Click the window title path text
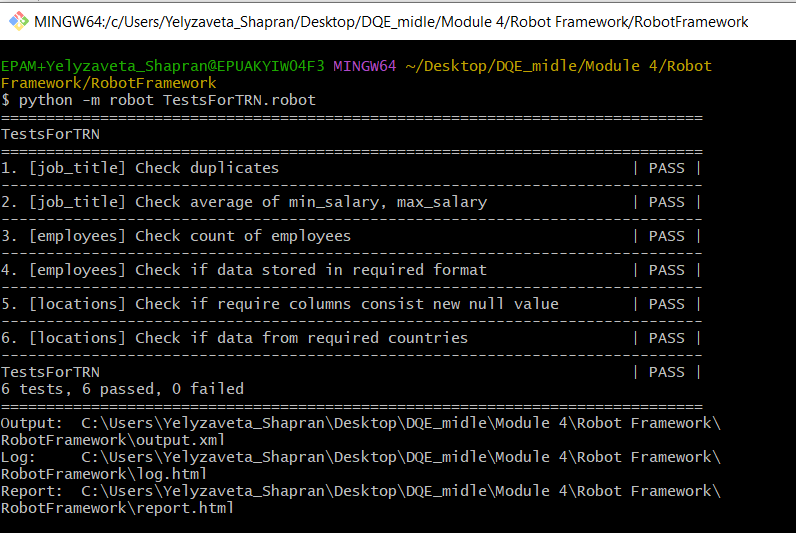The image size is (796, 533). click(x=391, y=22)
